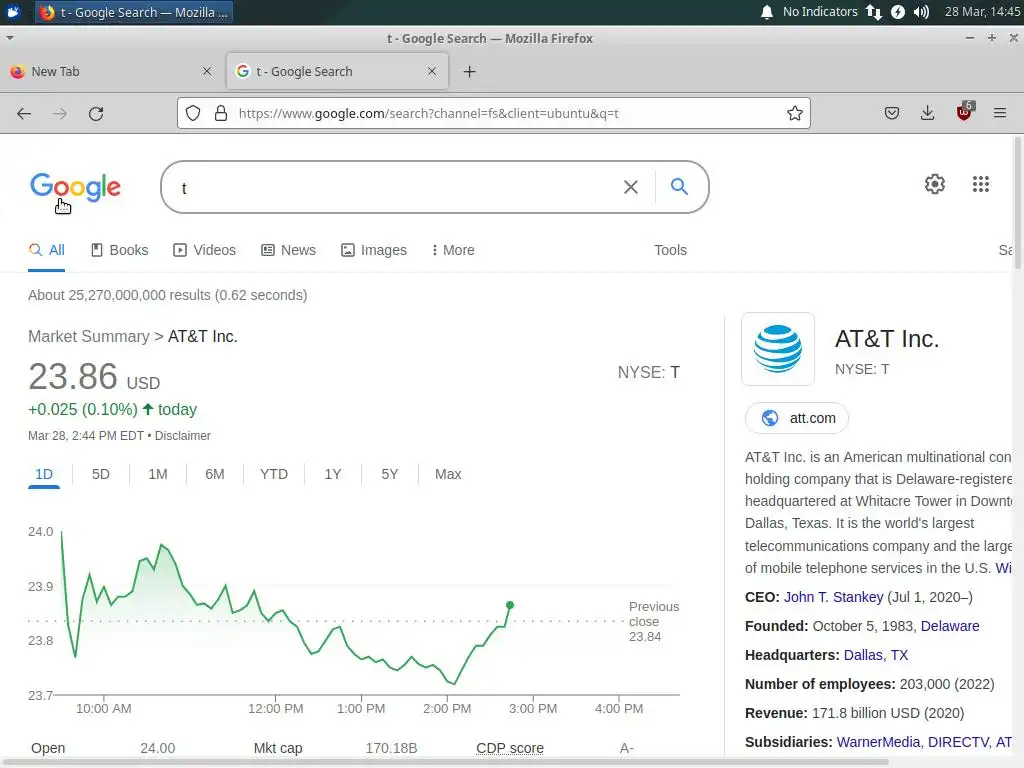Screen dimensions: 1024x768
Task: Select the Firefox window in panel taskbar
Action: [135, 12]
